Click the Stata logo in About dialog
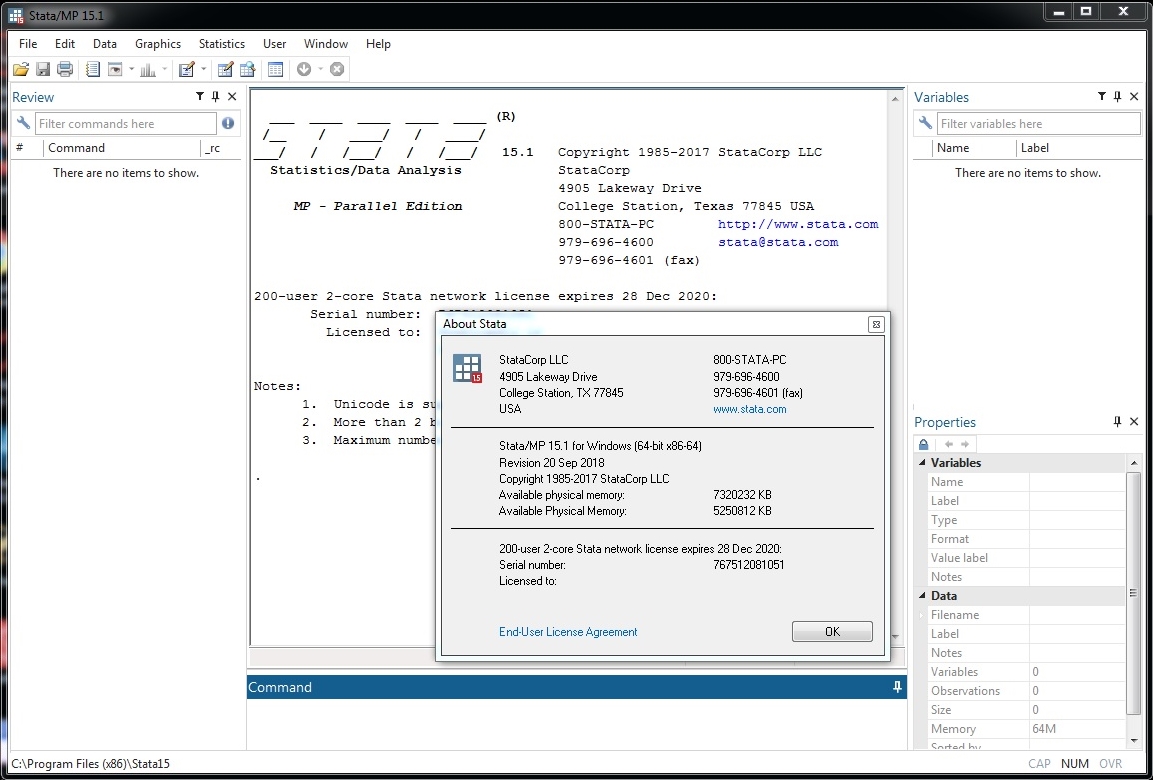This screenshot has height=780, width=1153. click(x=467, y=368)
